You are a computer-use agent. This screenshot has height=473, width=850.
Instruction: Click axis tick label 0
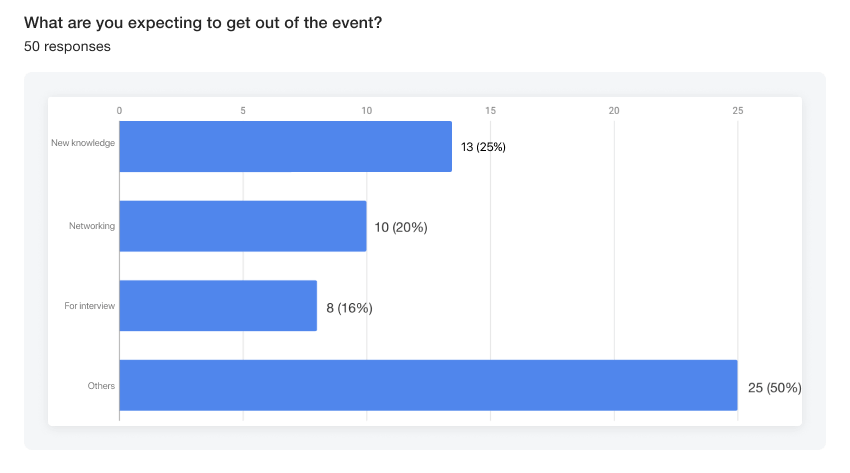(x=119, y=110)
